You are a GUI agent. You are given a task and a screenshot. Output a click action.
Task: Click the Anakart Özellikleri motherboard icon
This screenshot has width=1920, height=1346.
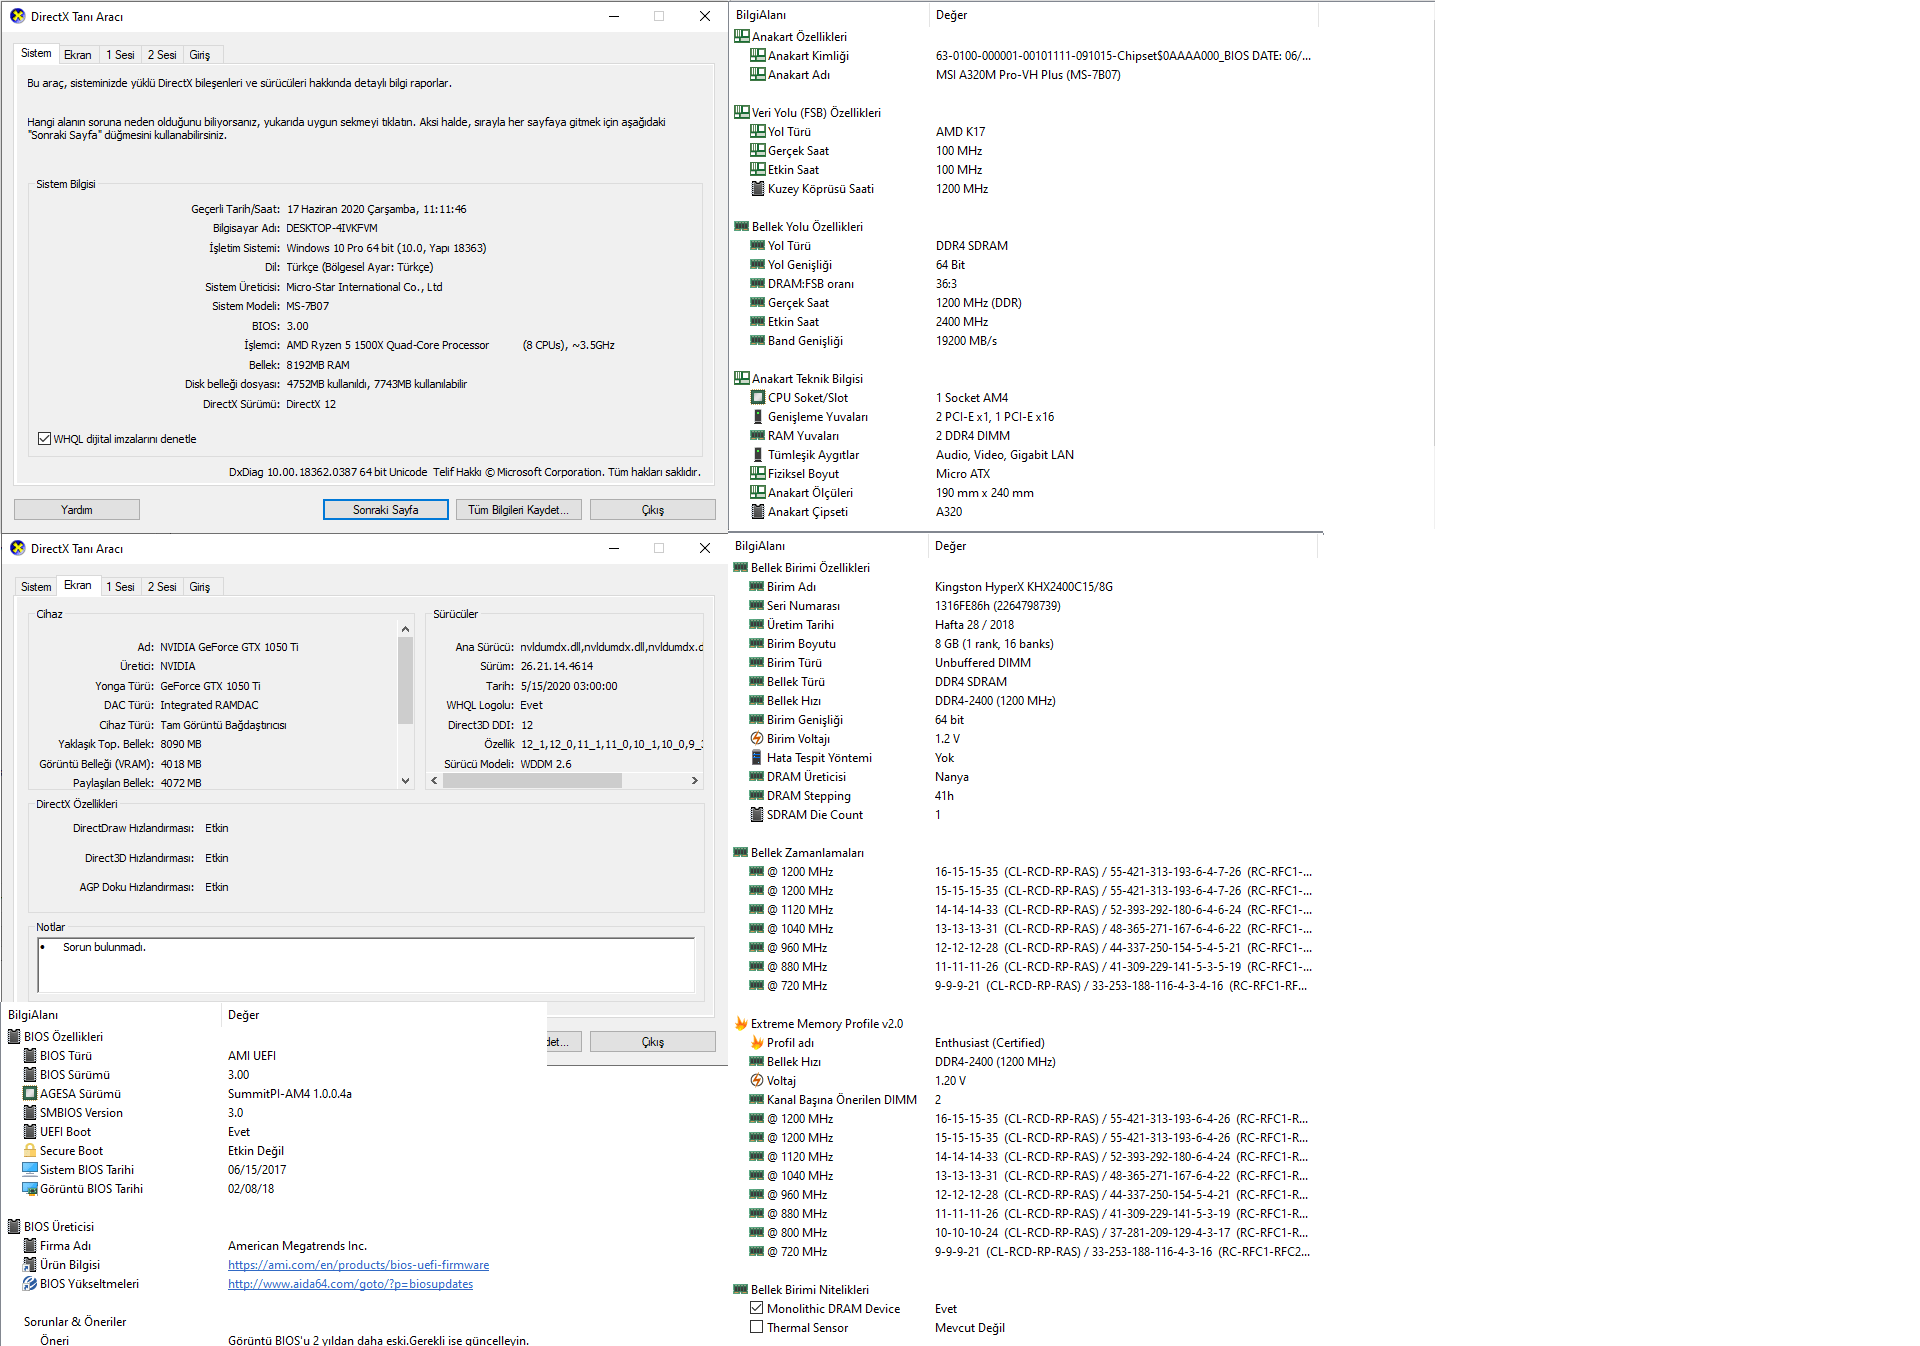point(741,37)
